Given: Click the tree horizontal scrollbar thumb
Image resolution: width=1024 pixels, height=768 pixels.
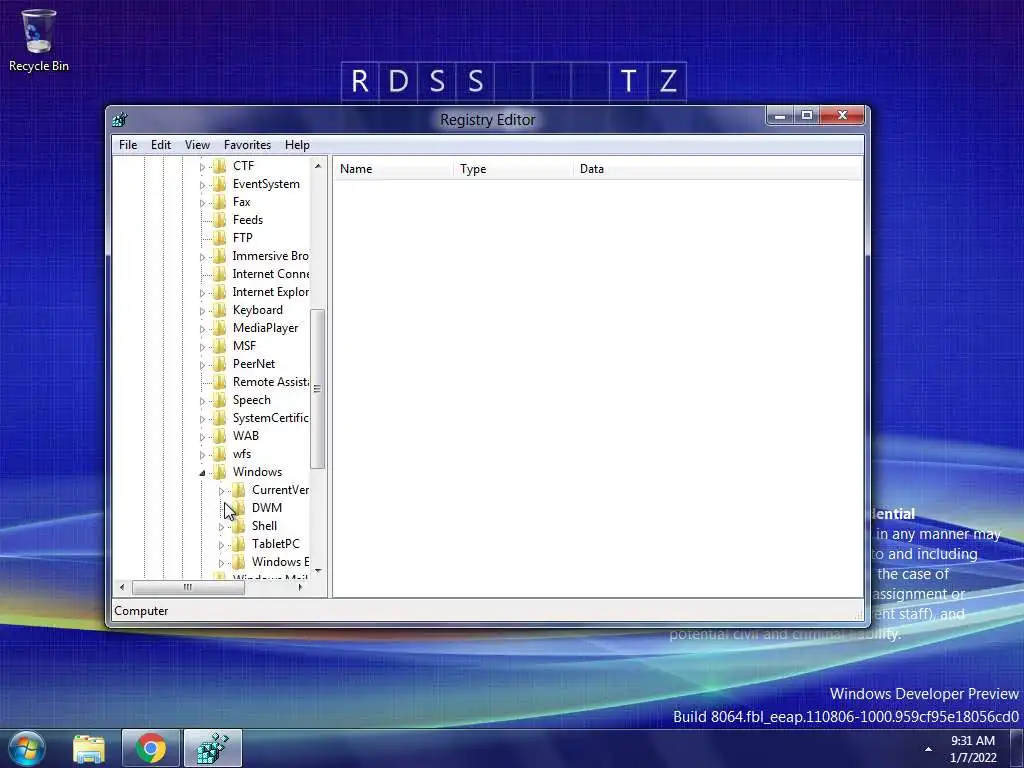Looking at the screenshot, I should click(x=188, y=587).
